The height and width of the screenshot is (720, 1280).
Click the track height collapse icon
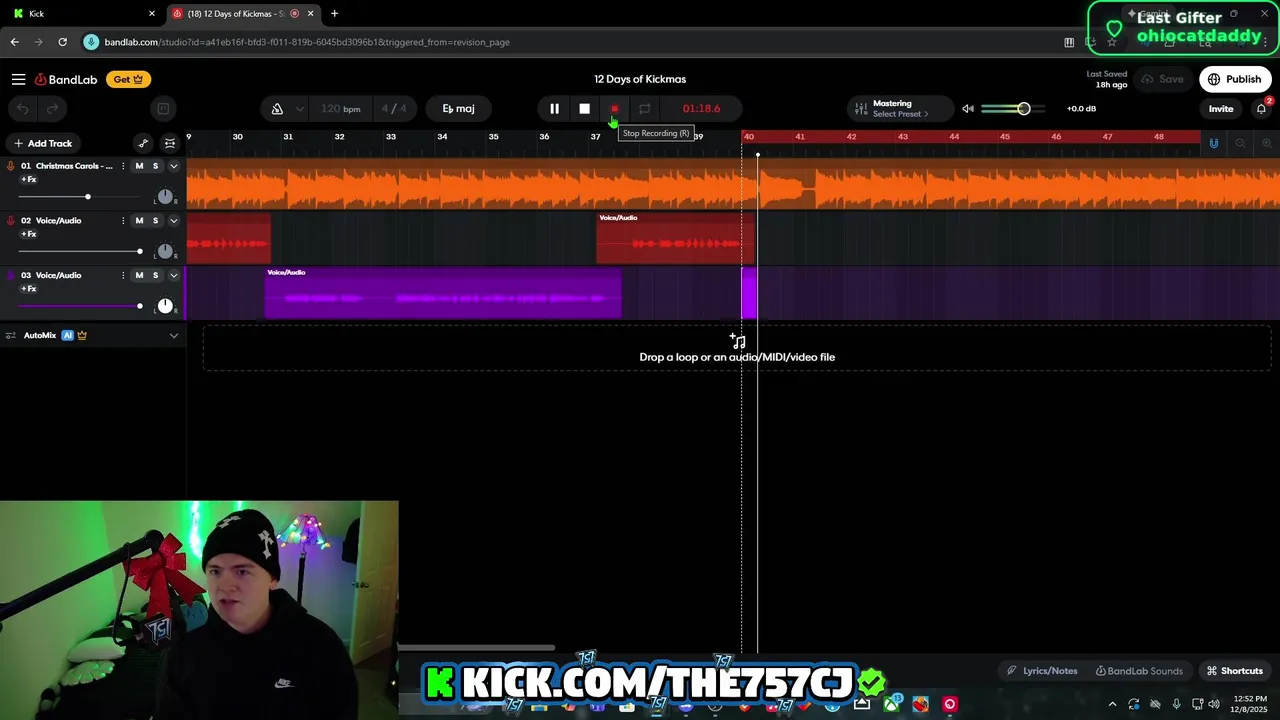coord(170,143)
